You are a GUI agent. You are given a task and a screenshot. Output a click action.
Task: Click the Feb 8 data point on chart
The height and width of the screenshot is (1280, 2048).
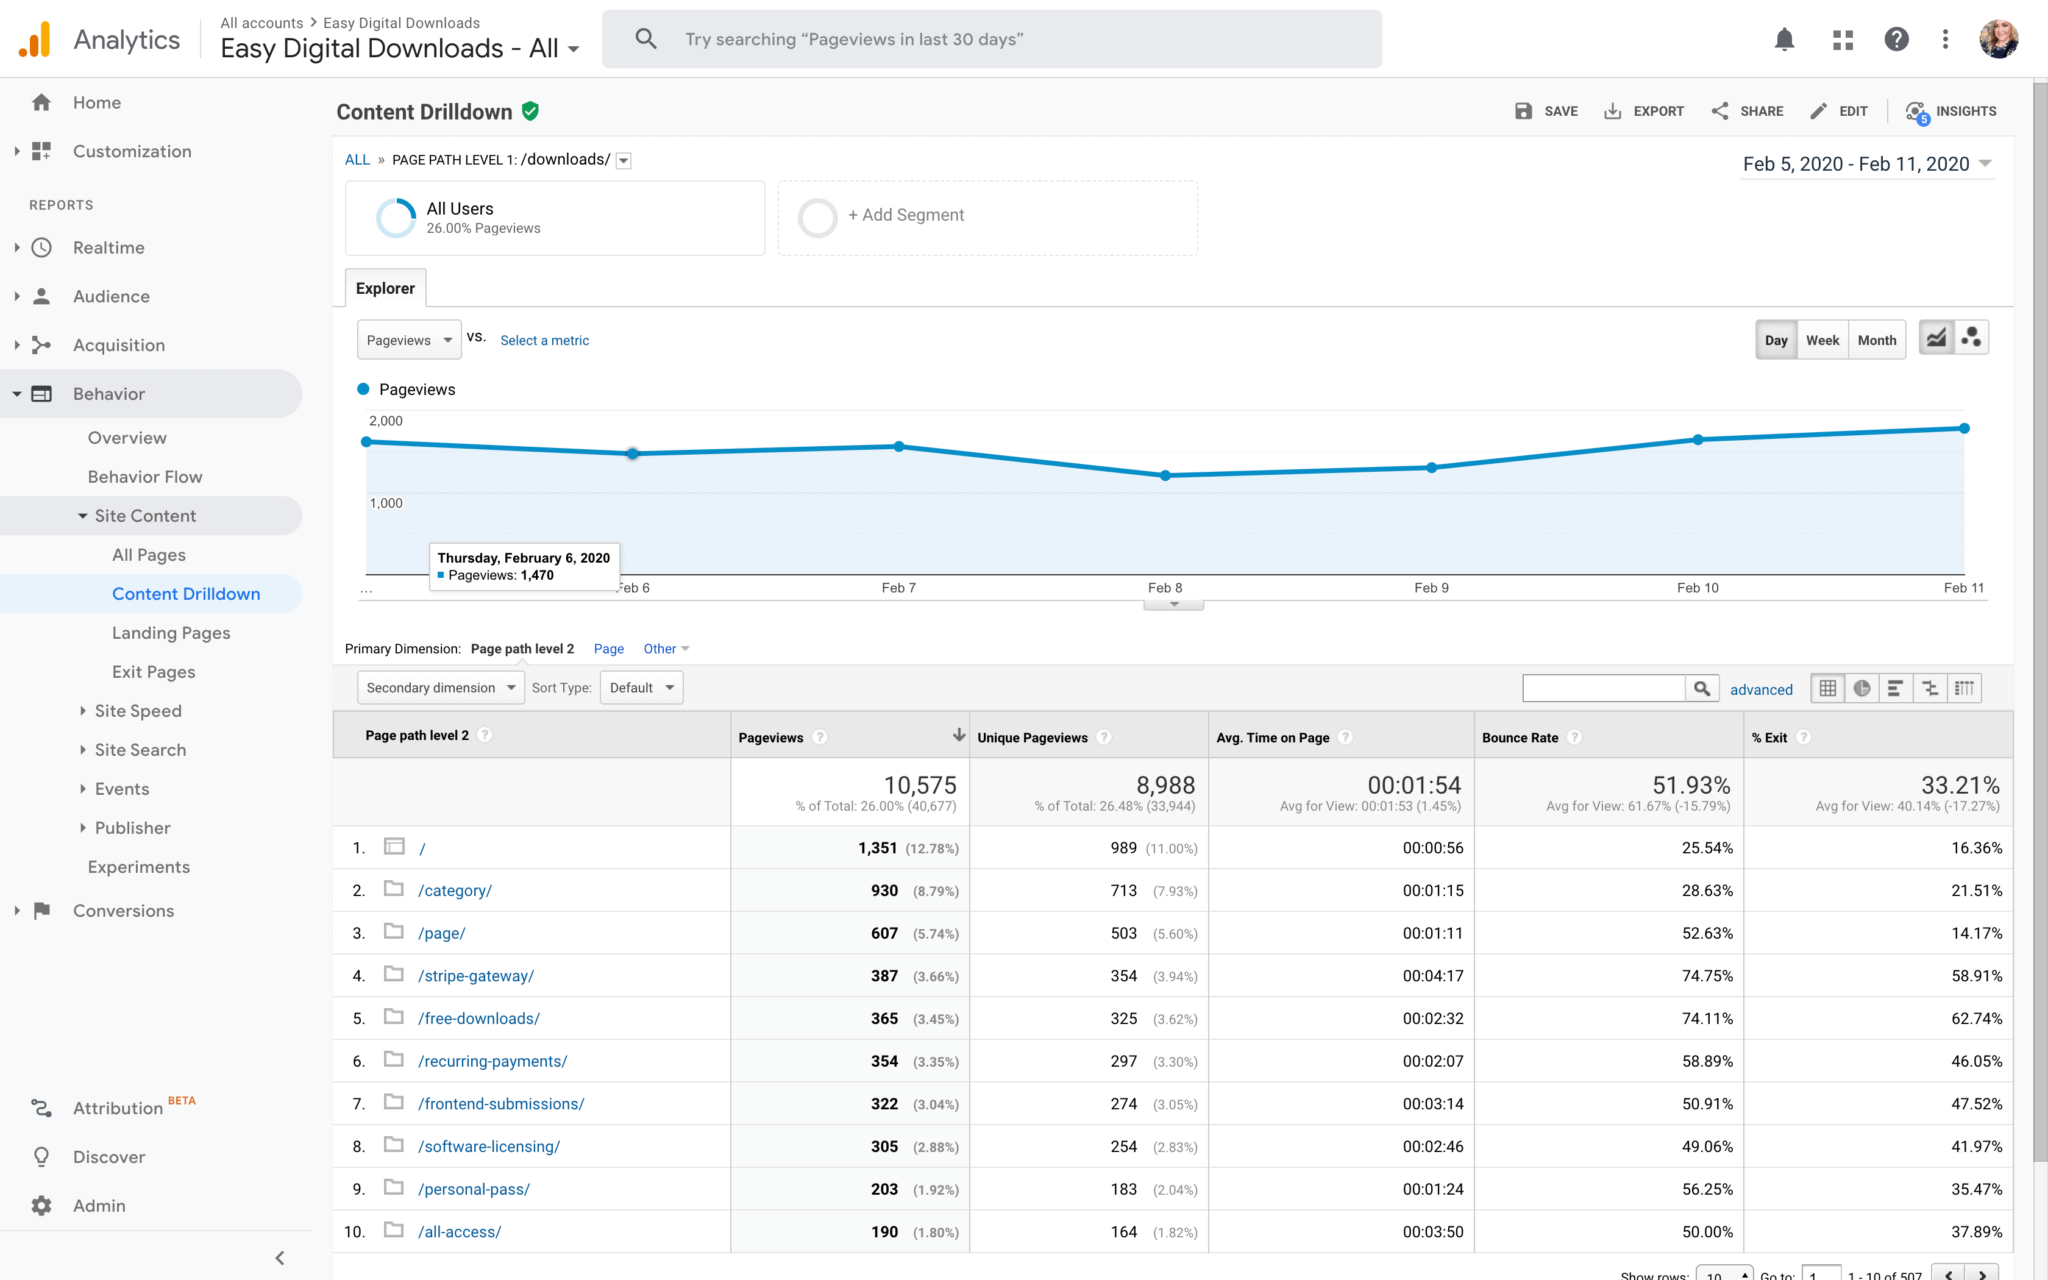click(1165, 476)
